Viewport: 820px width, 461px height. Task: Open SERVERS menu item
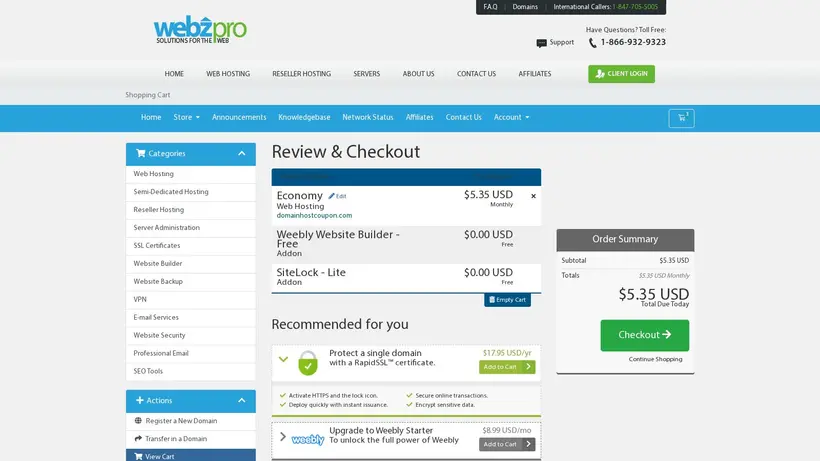click(367, 74)
